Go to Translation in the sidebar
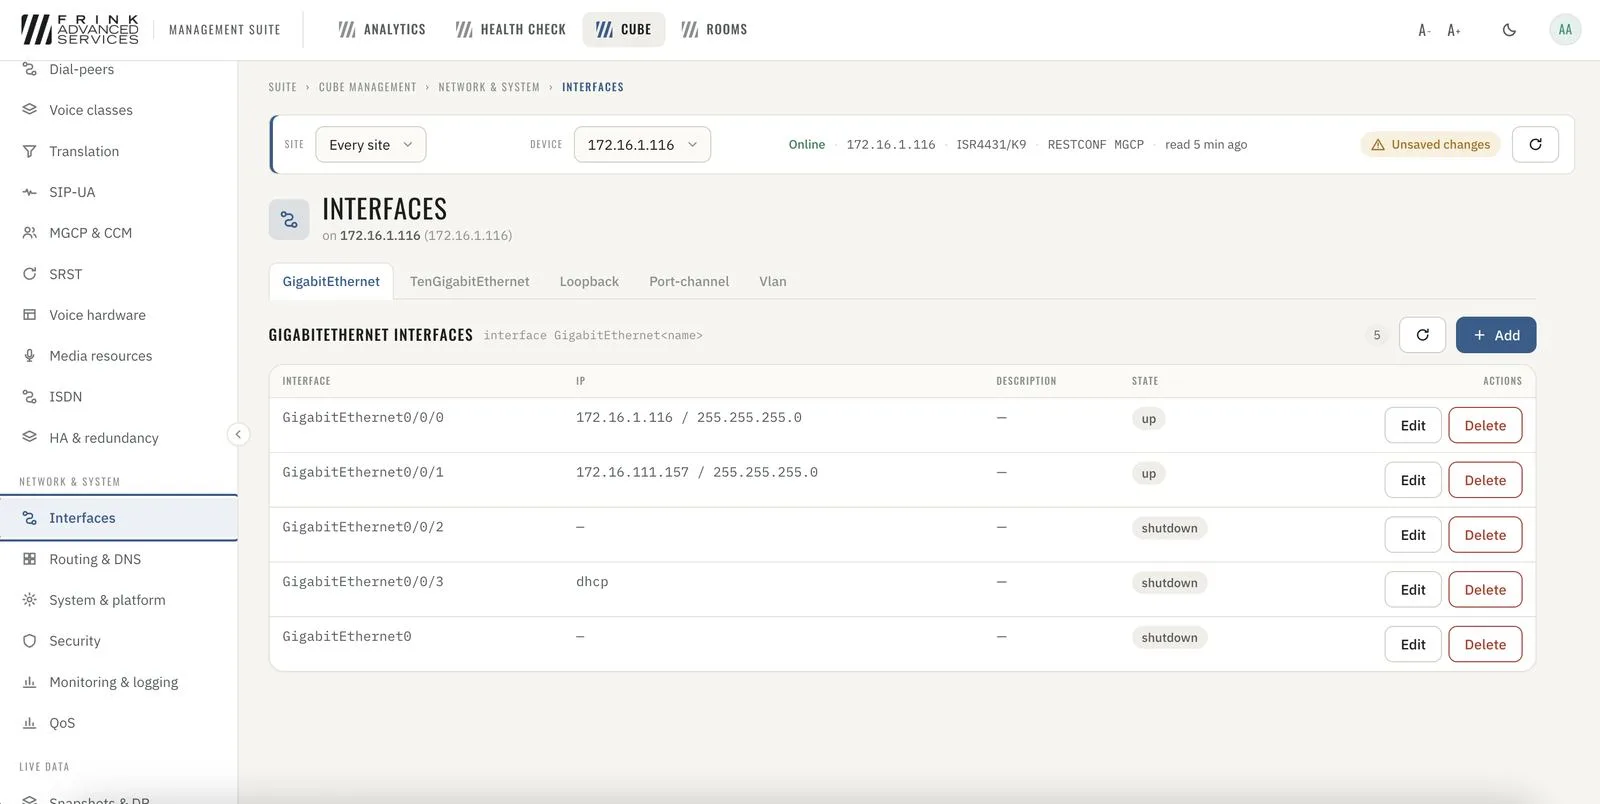Viewport: 1600px width, 804px height. click(118, 151)
